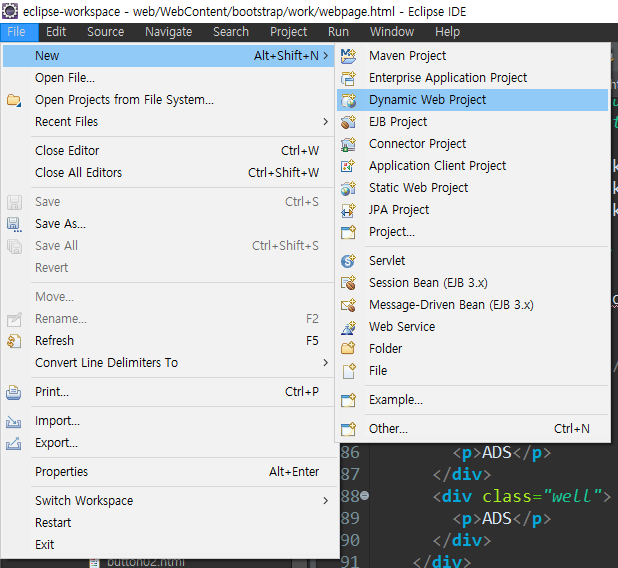Click line number 90 in editor gutter

pos(350,540)
